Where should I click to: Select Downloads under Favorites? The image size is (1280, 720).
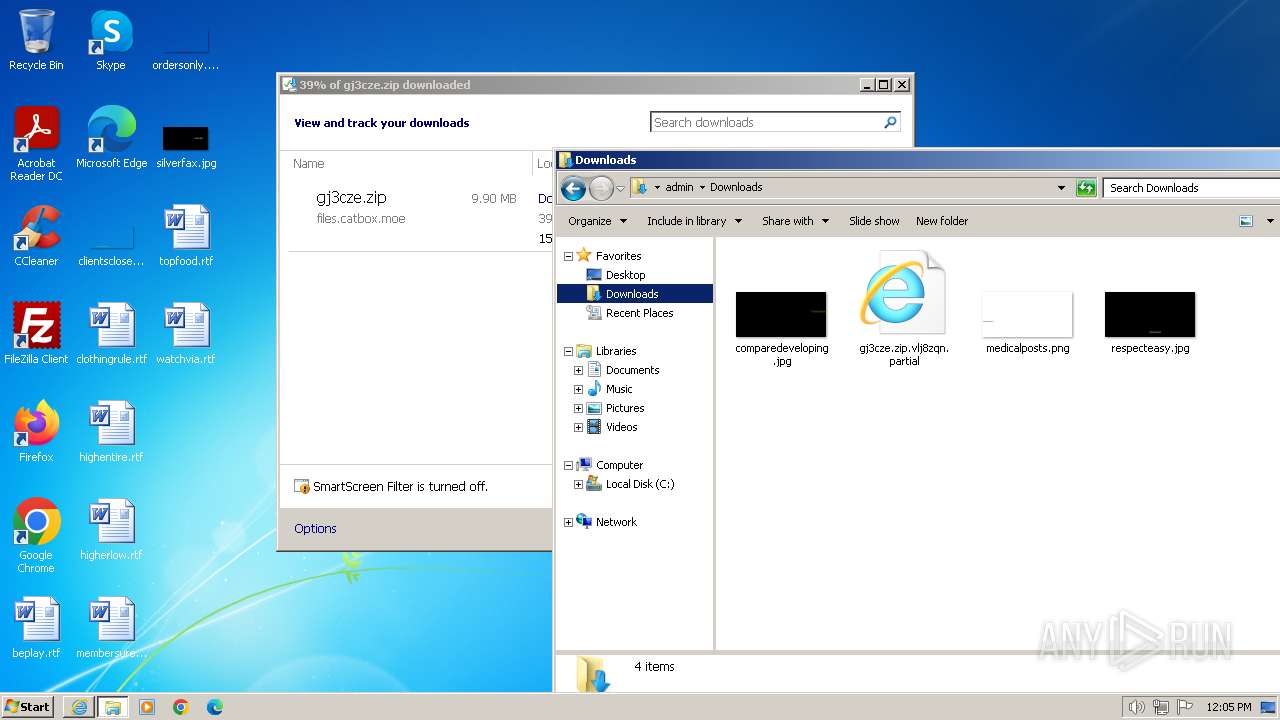(635, 294)
